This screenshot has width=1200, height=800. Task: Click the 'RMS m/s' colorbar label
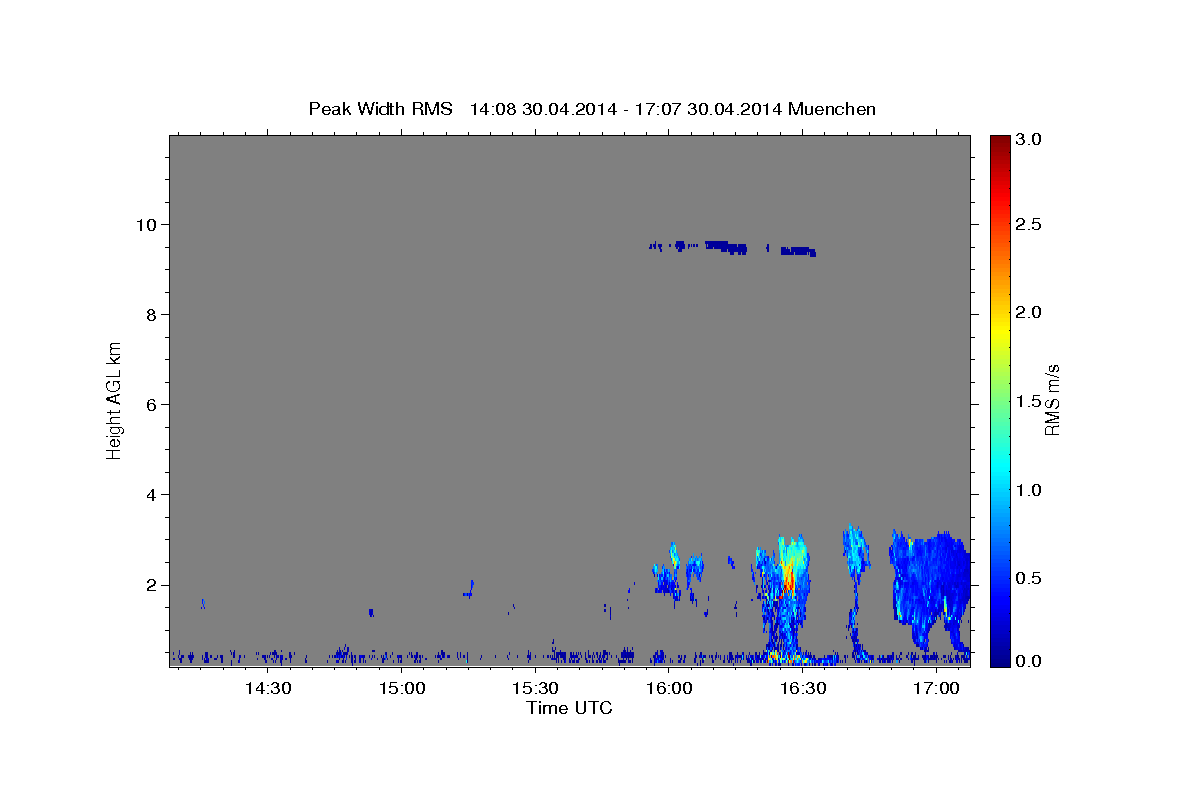point(1051,400)
